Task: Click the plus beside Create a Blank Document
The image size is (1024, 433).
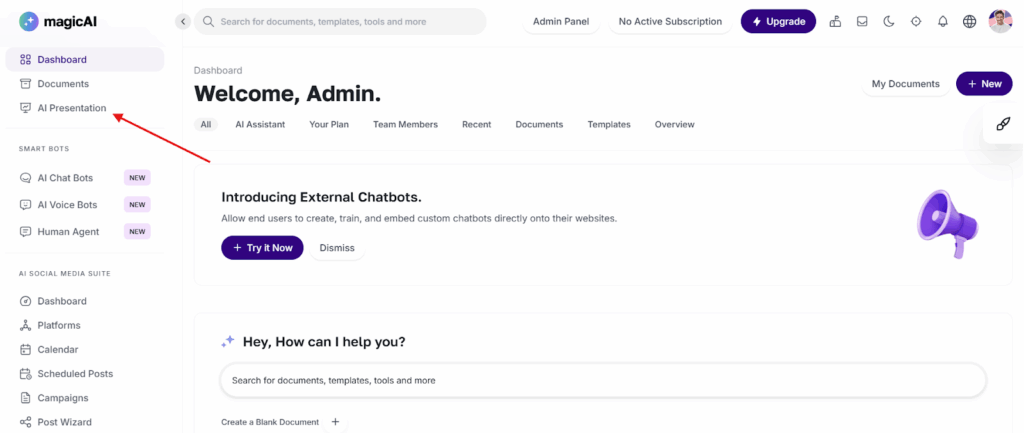Action: (335, 422)
